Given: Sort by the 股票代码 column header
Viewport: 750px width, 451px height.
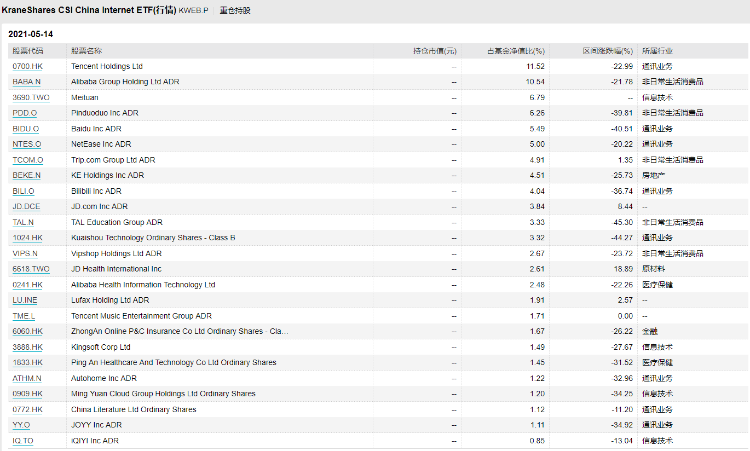Looking at the screenshot, I should [28, 51].
